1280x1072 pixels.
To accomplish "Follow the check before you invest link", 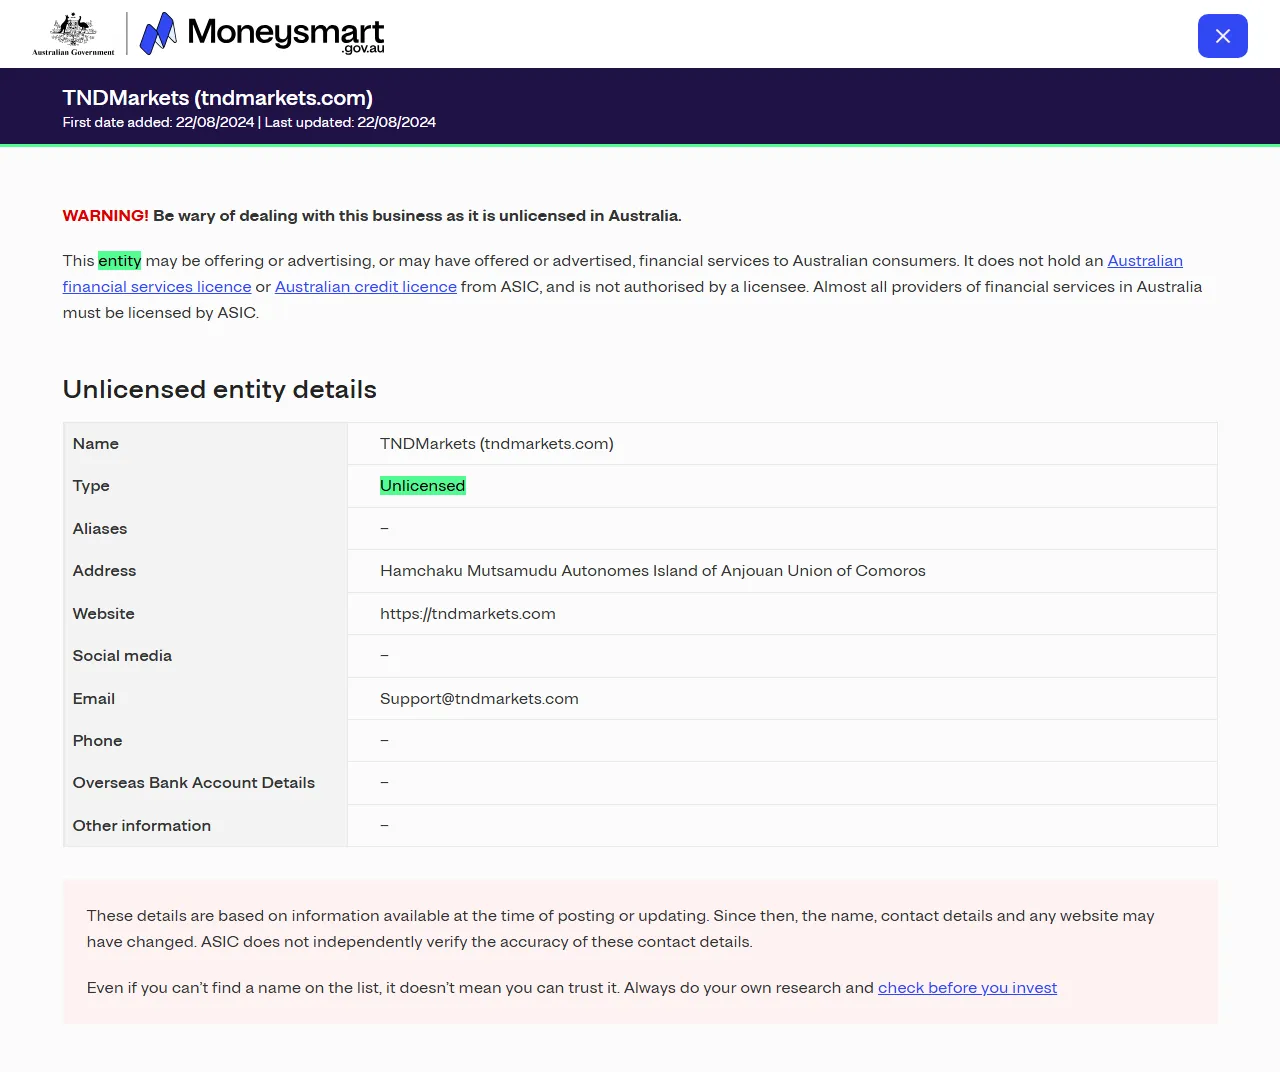I will (x=967, y=988).
